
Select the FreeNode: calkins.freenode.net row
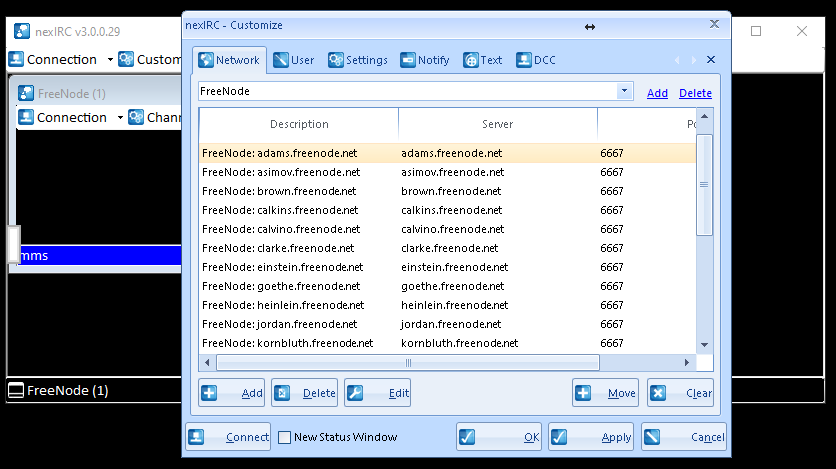pyautogui.click(x=447, y=210)
